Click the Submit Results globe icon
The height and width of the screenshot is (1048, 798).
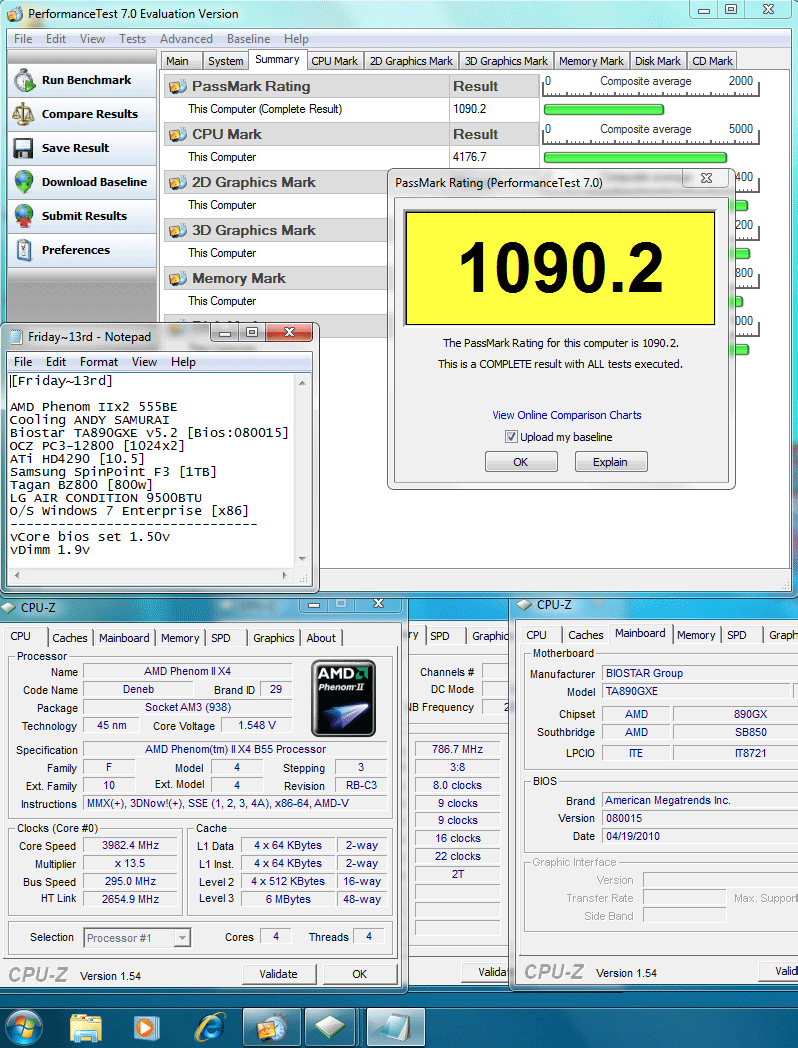(x=24, y=216)
